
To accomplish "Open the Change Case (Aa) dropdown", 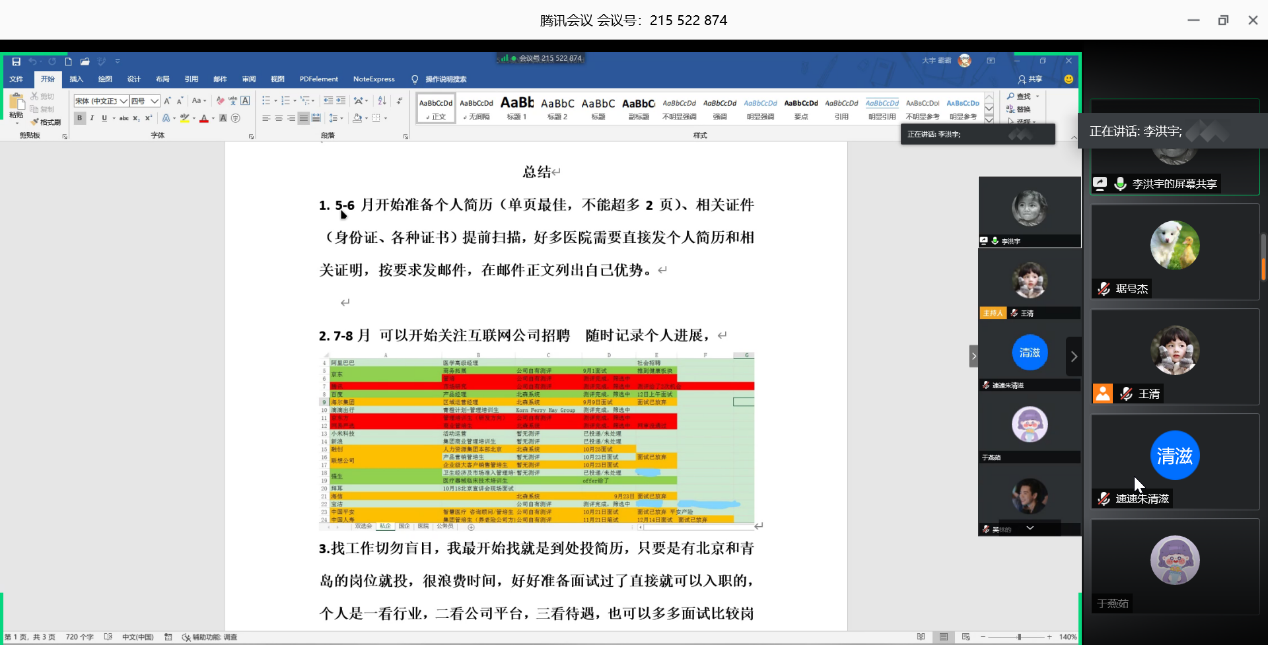I will tap(199, 101).
